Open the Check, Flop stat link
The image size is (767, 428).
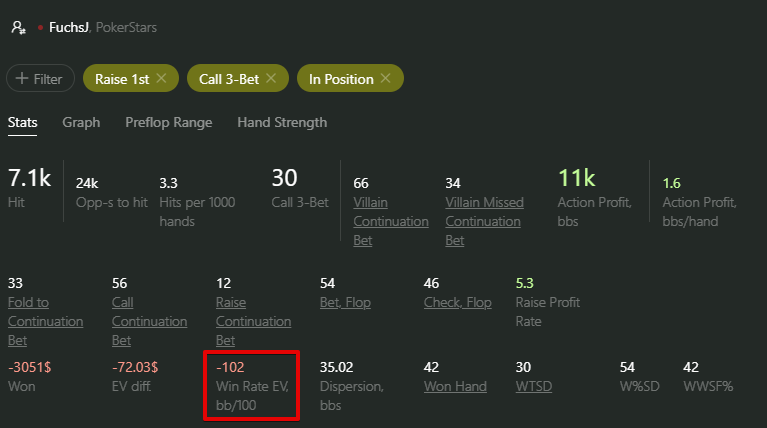click(458, 302)
